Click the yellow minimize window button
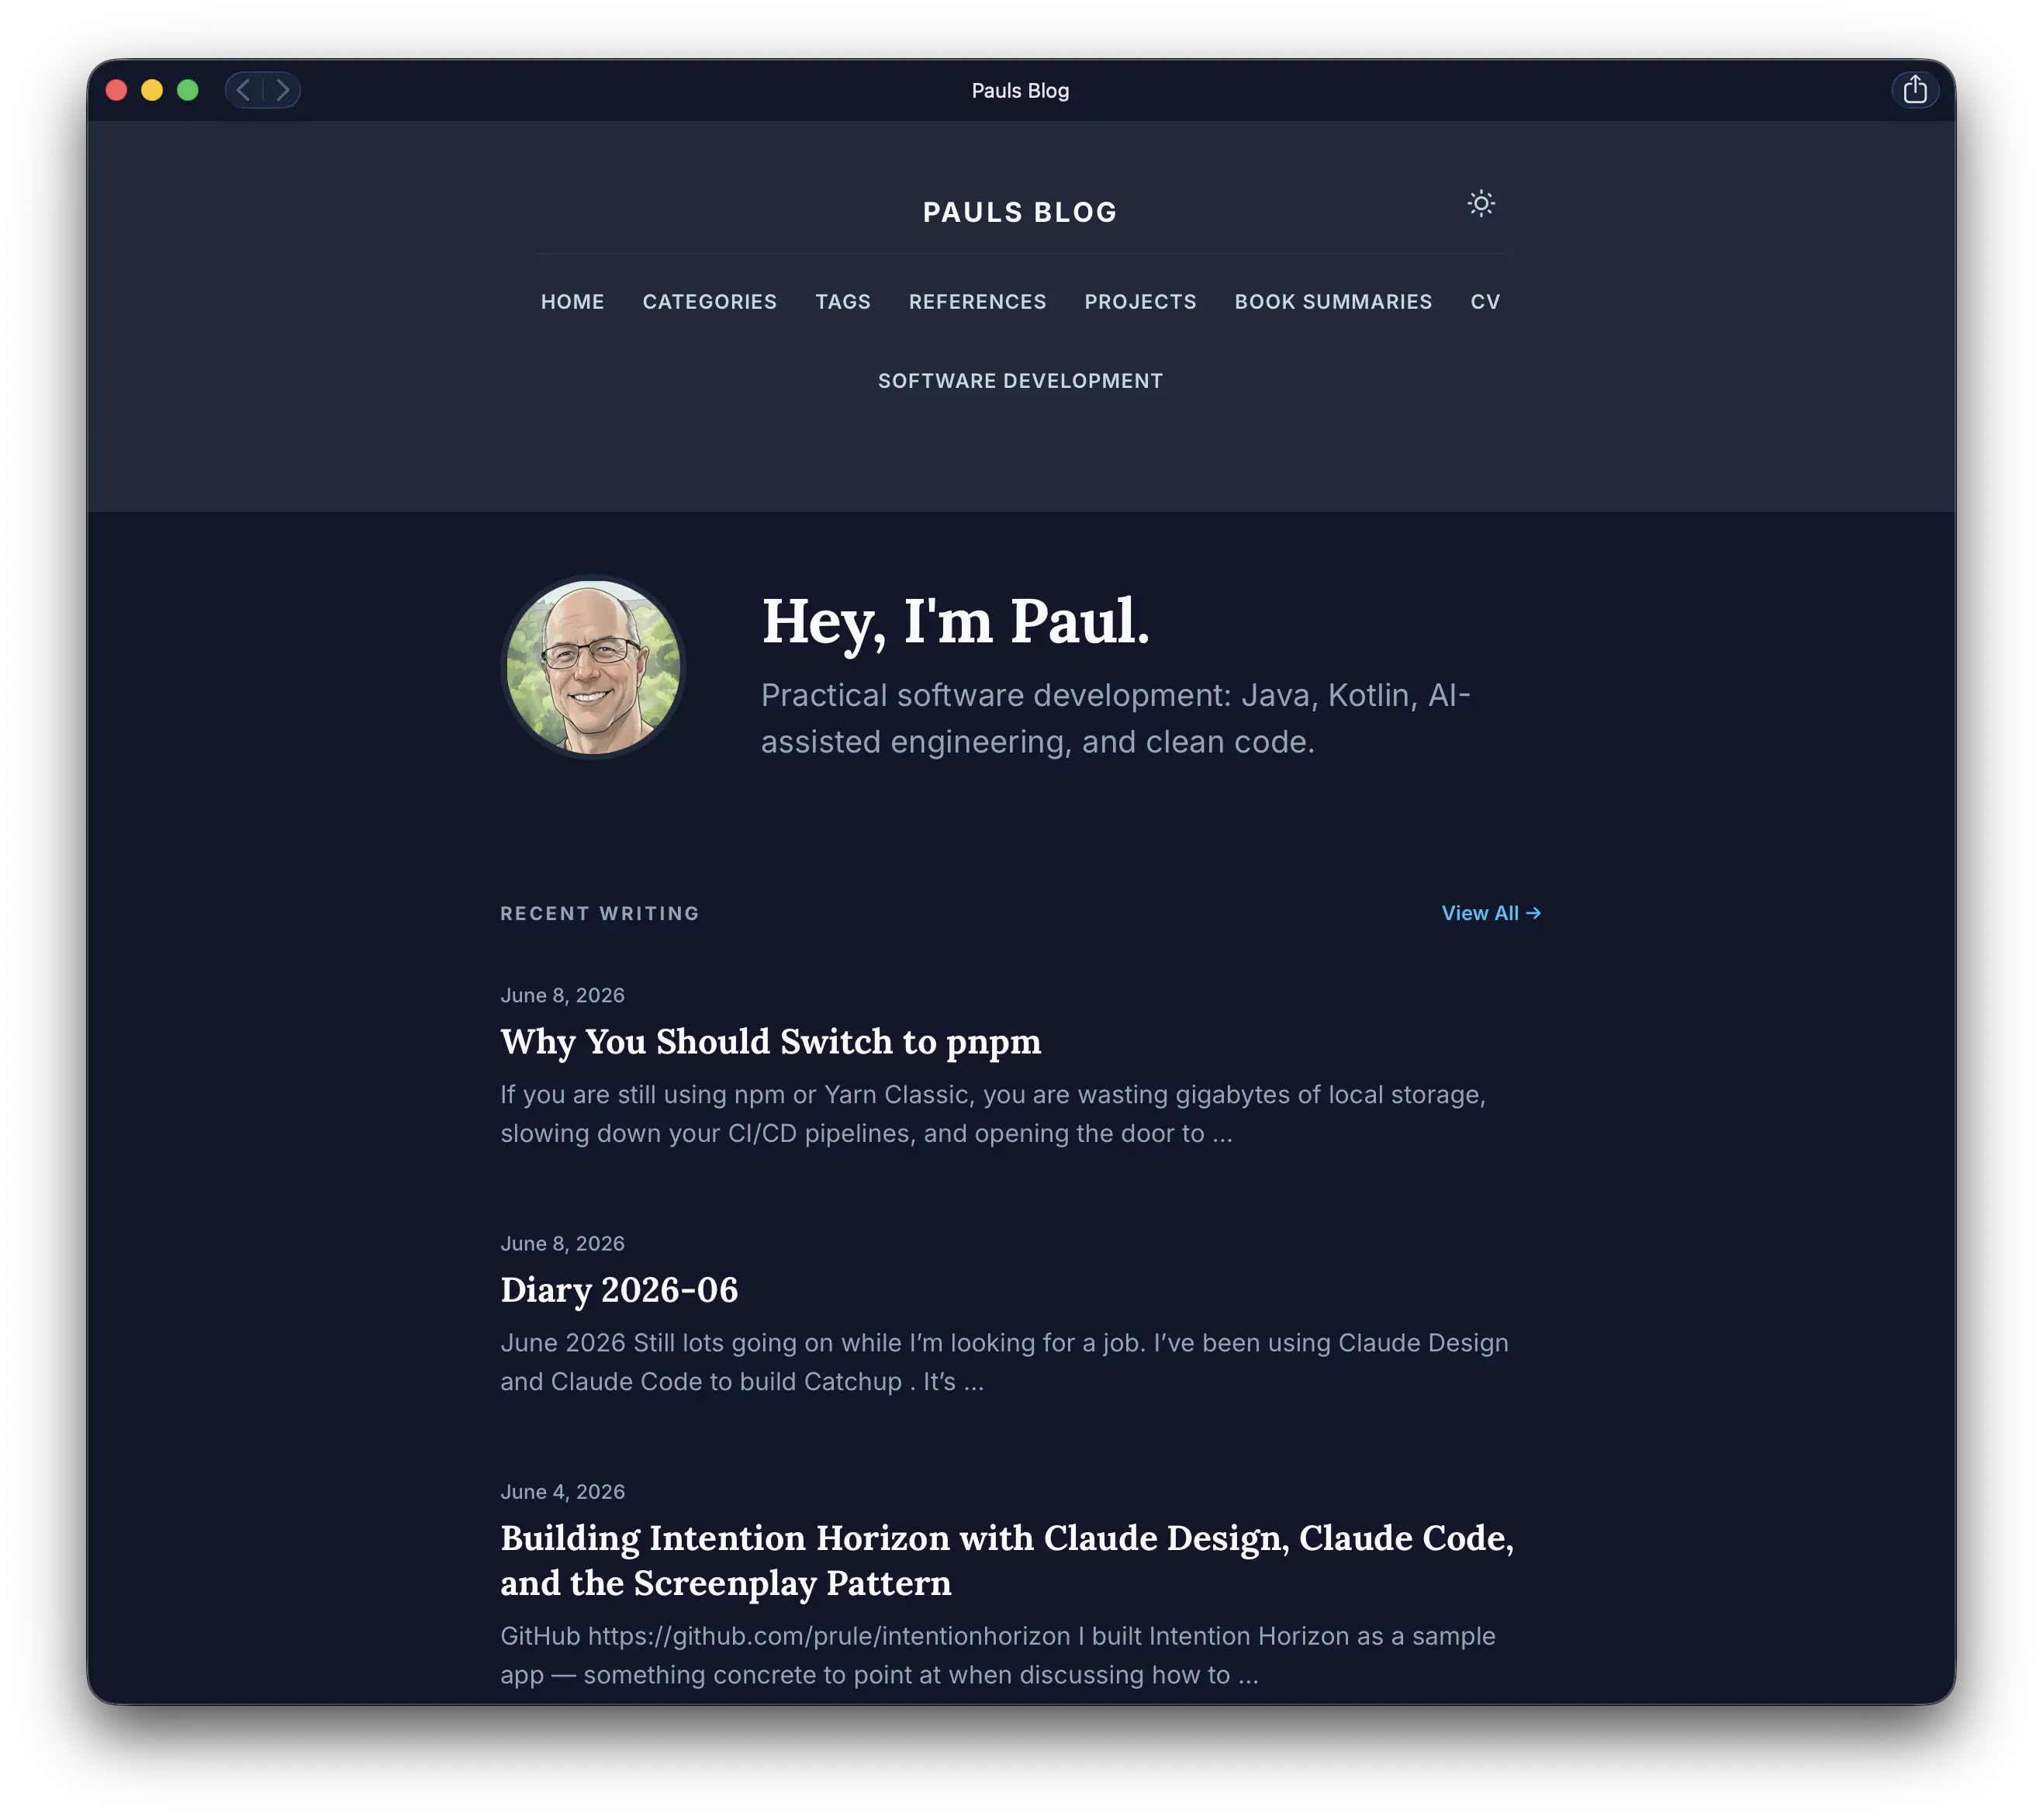The height and width of the screenshot is (1820, 2043). (152, 90)
